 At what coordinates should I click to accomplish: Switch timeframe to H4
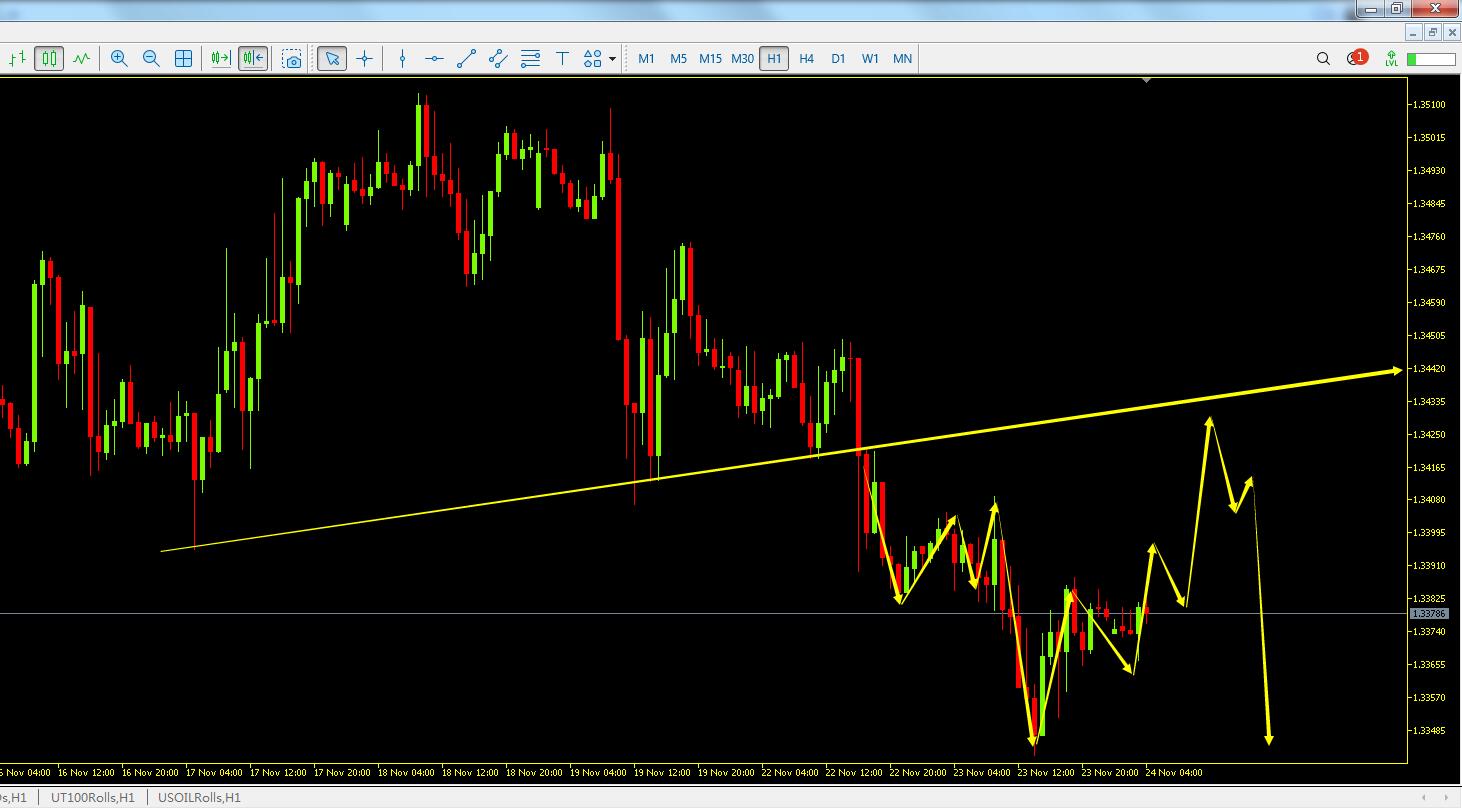(x=806, y=59)
